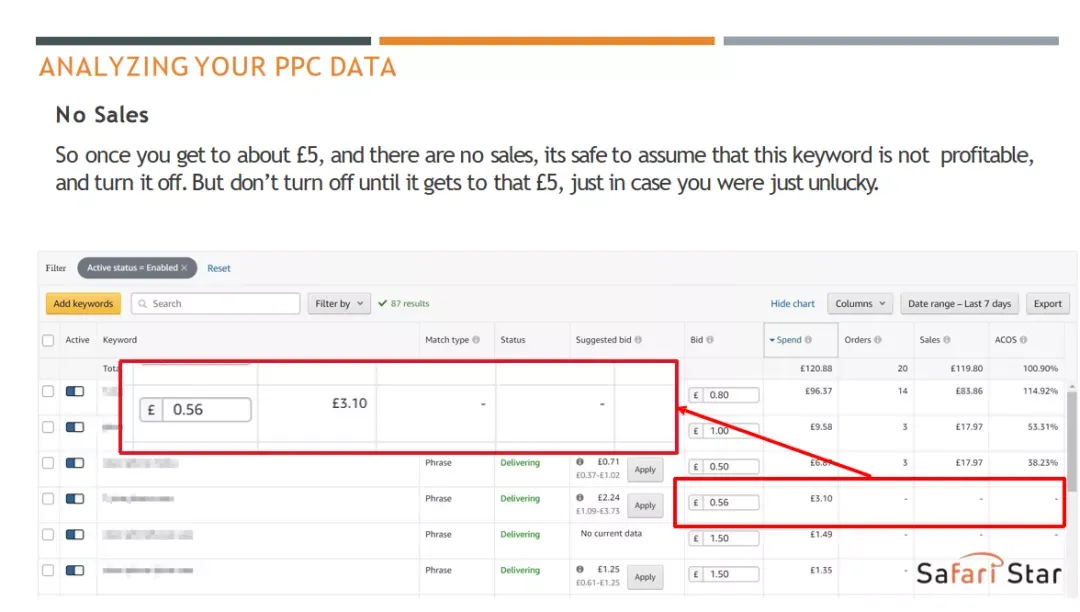Click the info icon beside Match type
This screenshot has height=612, width=1080.
[x=476, y=340]
